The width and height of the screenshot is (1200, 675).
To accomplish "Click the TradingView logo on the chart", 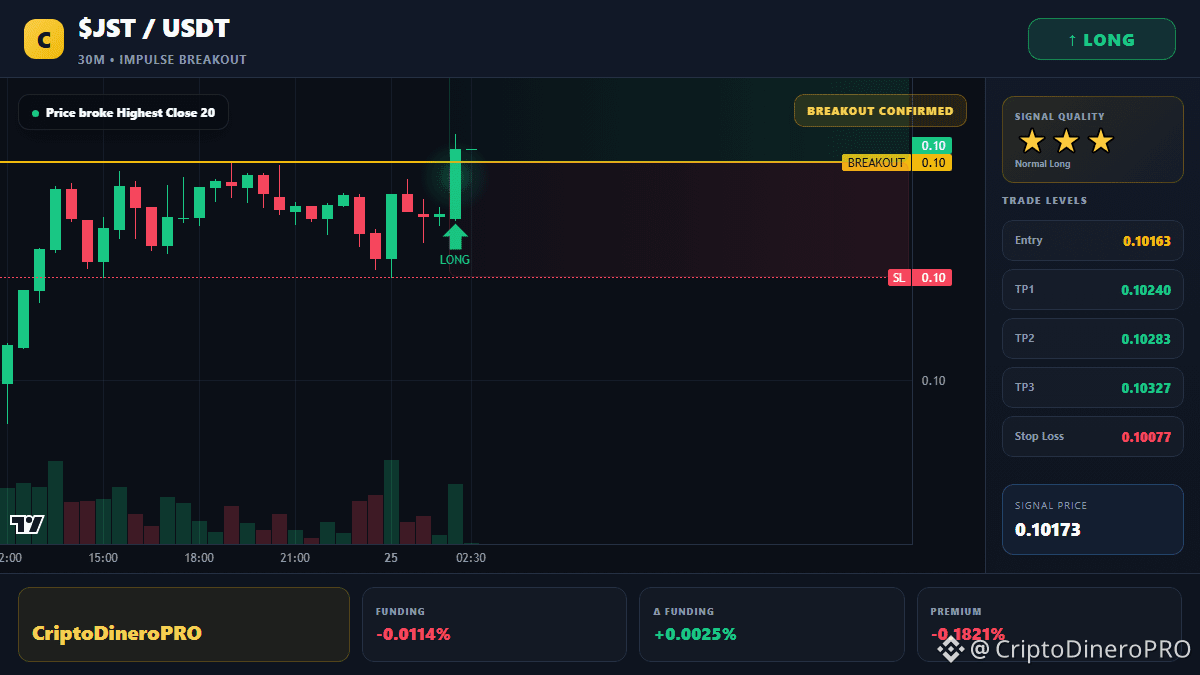I will click(x=27, y=524).
